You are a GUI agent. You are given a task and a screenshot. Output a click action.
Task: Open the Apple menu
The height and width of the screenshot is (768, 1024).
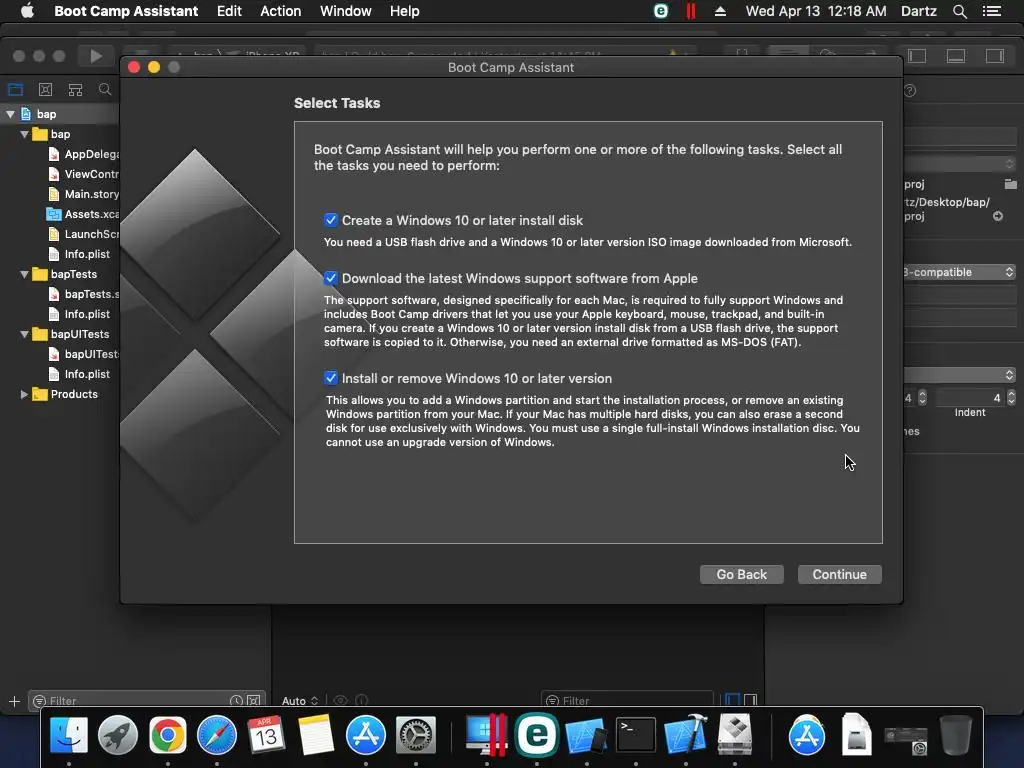click(x=27, y=11)
